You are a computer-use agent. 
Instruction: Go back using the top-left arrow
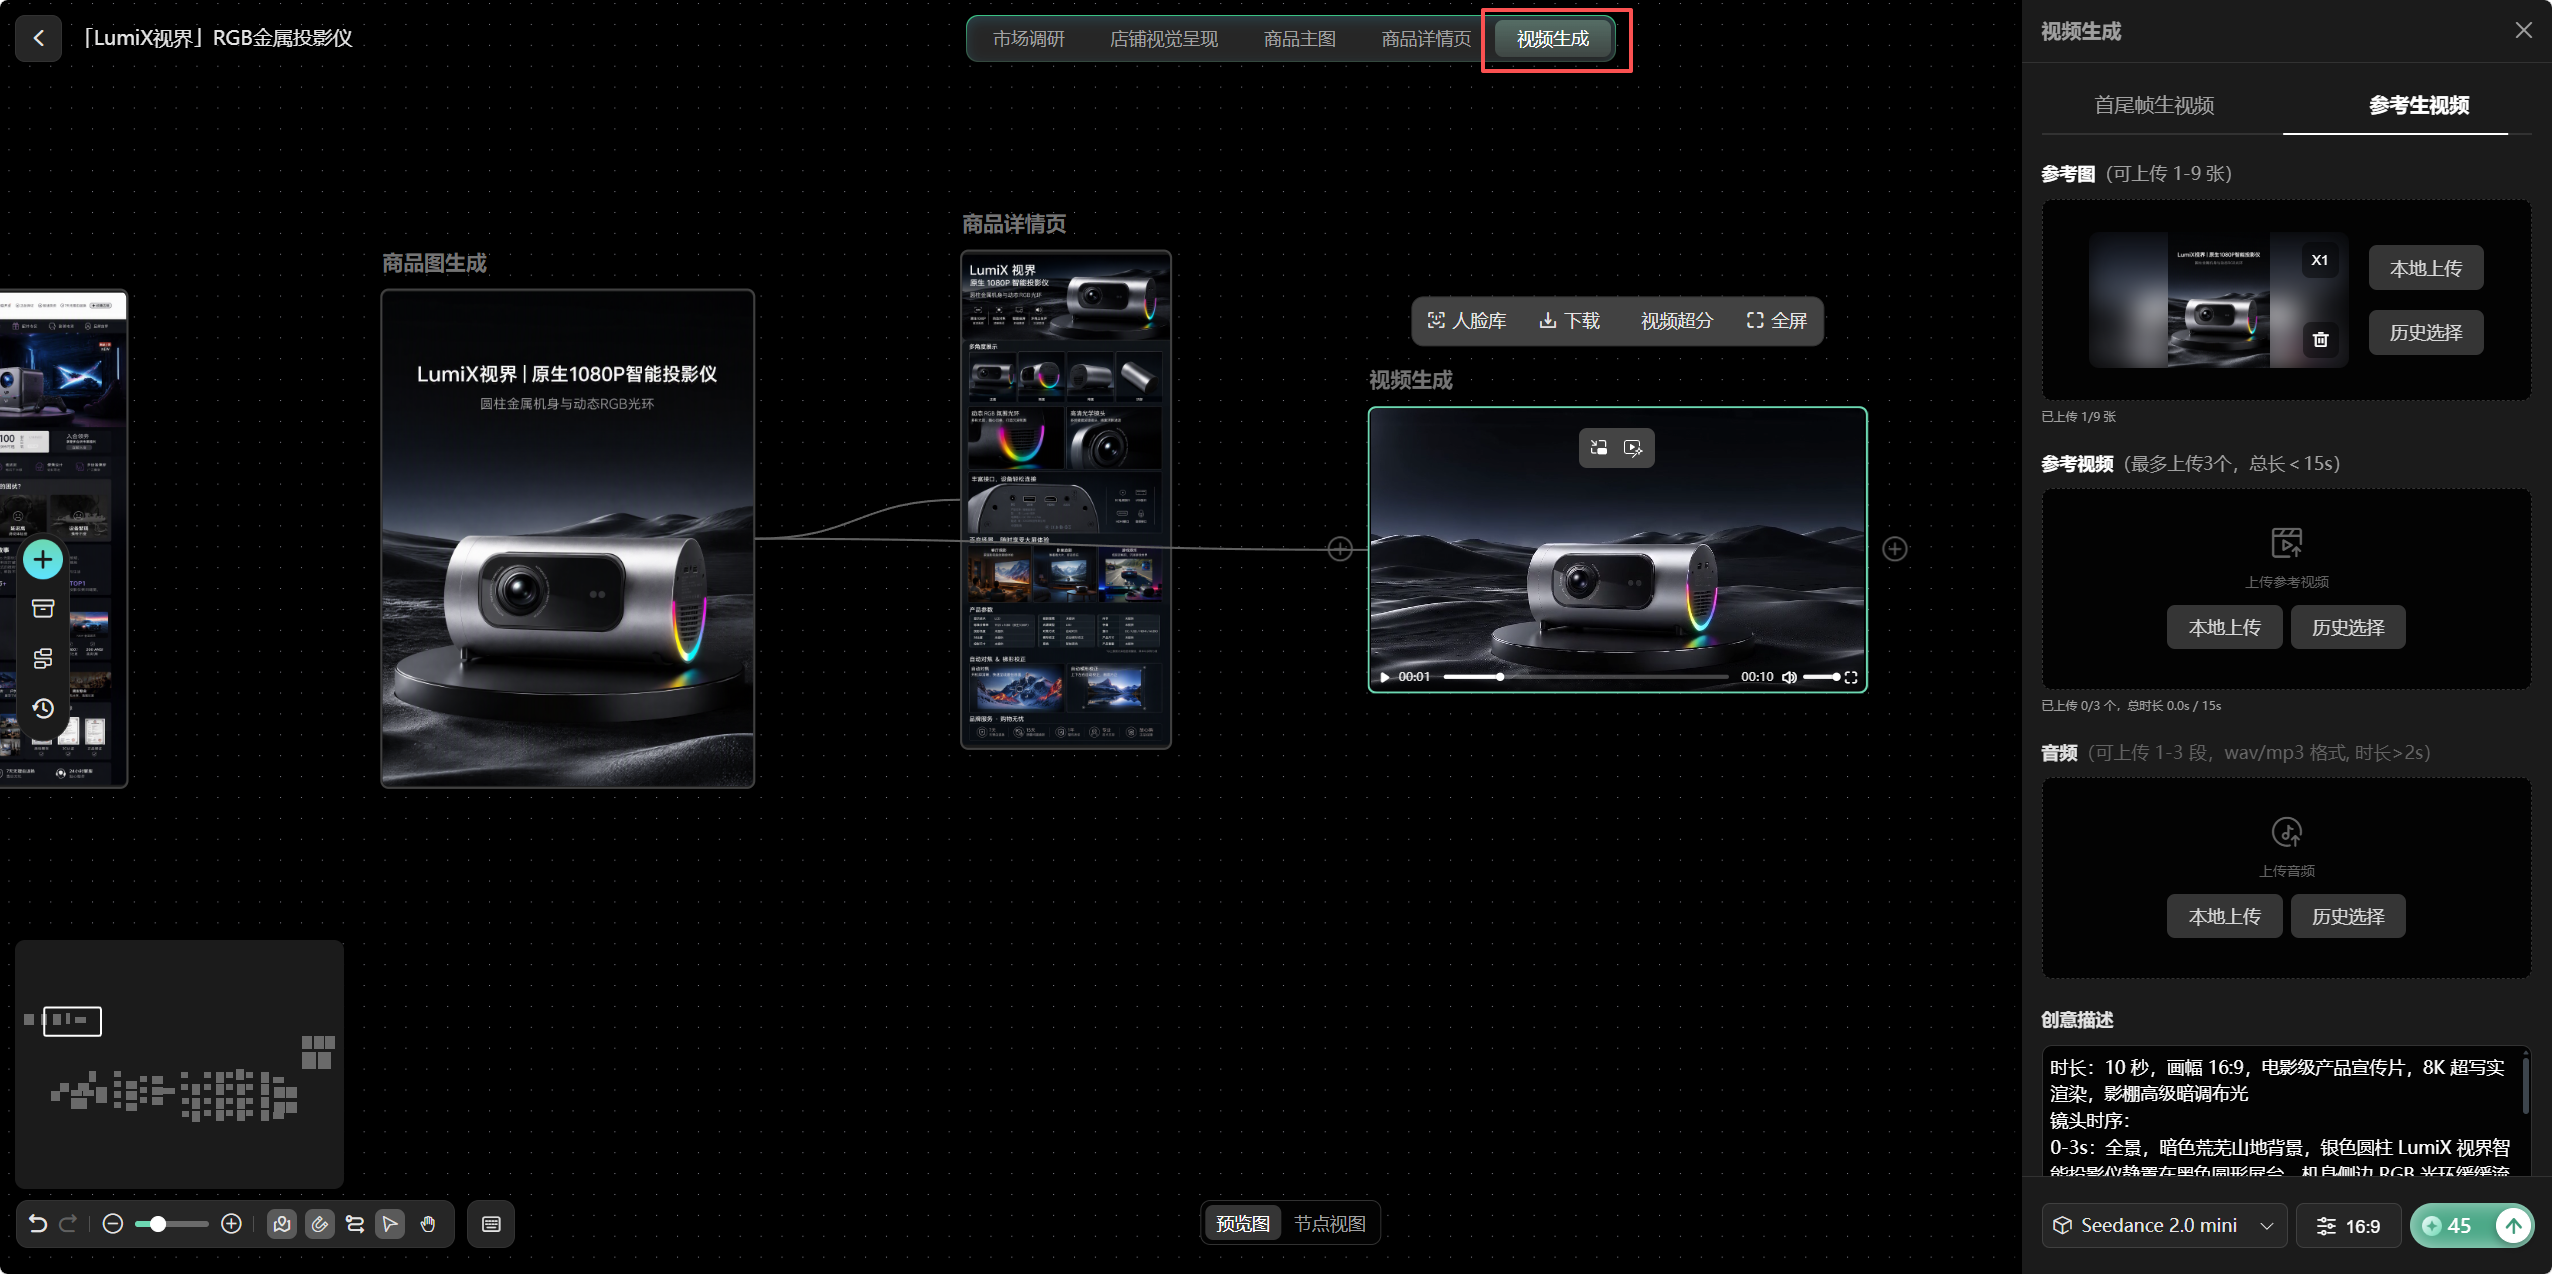click(x=39, y=38)
